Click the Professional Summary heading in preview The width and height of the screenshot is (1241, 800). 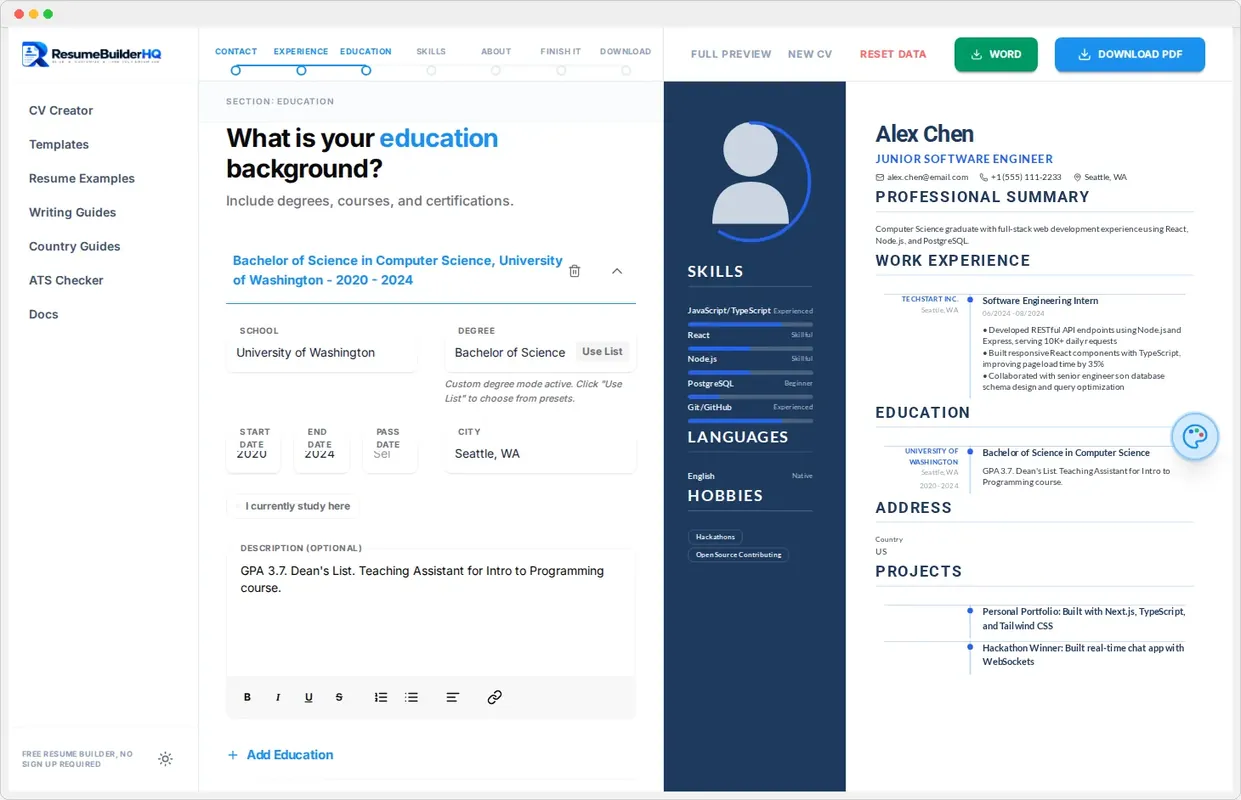click(982, 197)
